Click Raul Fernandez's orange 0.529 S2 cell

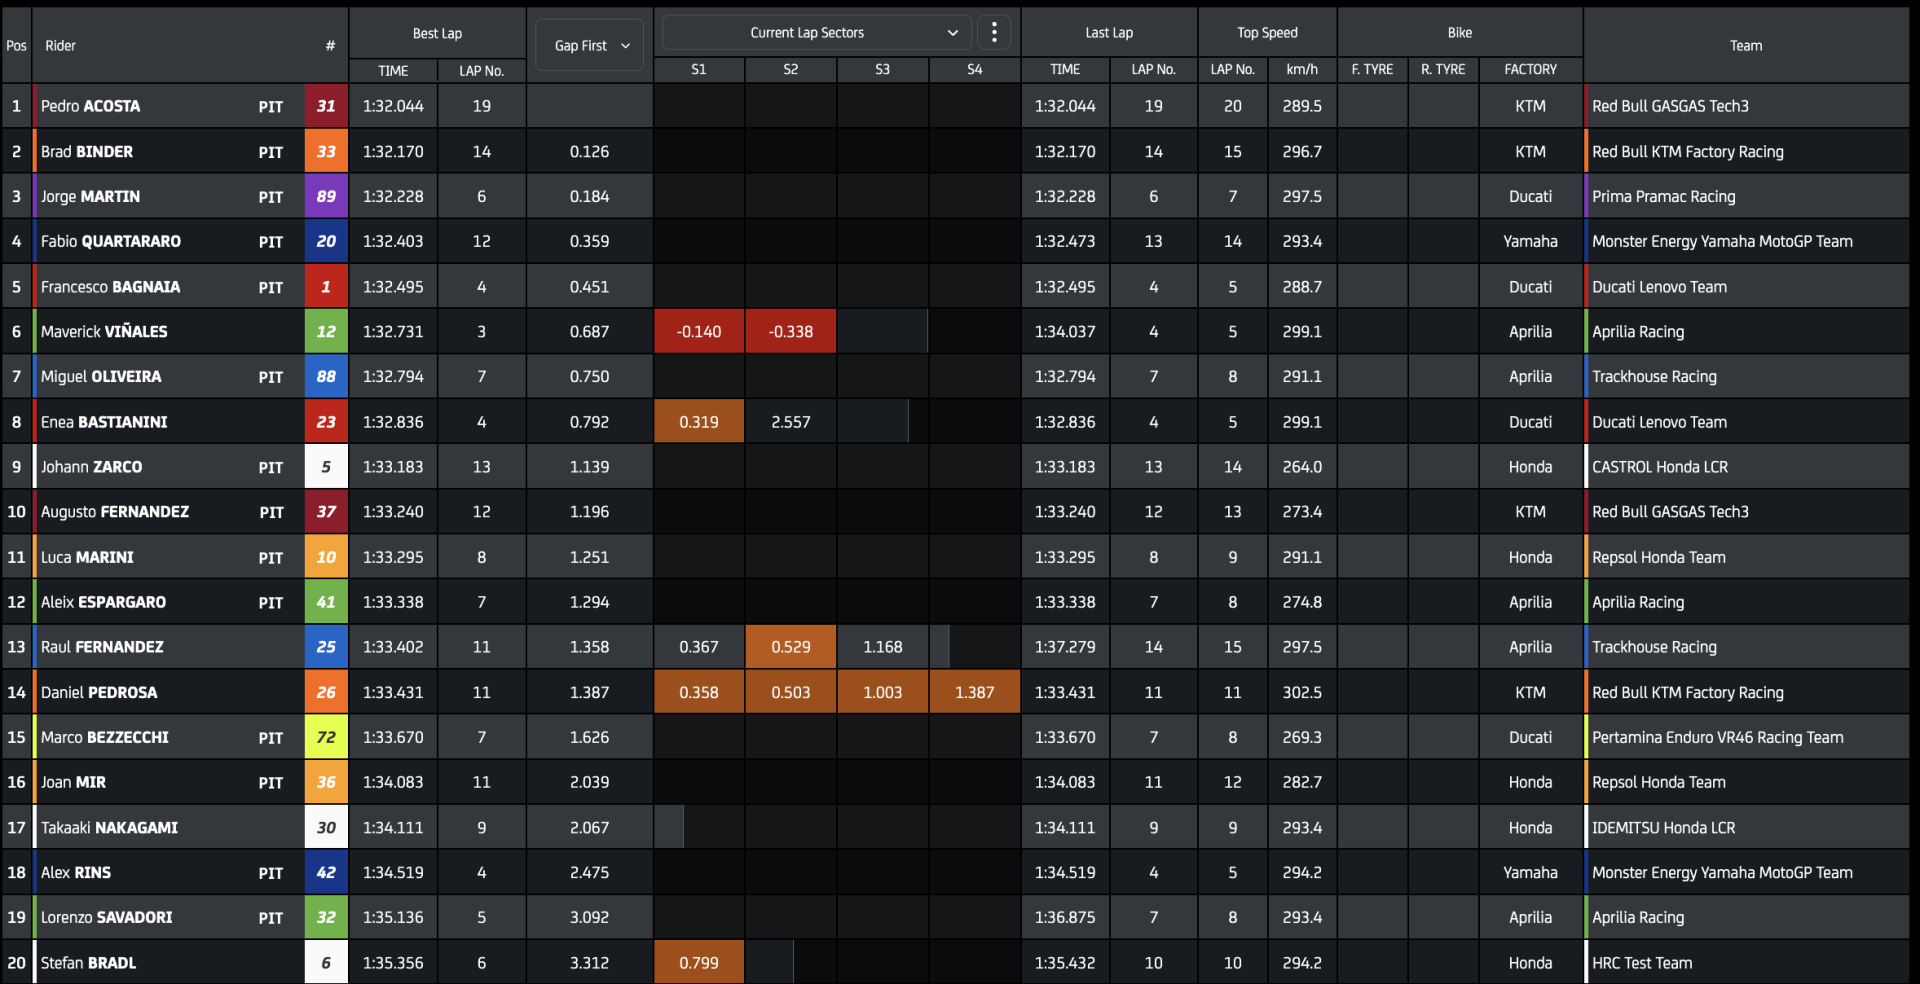(791, 647)
